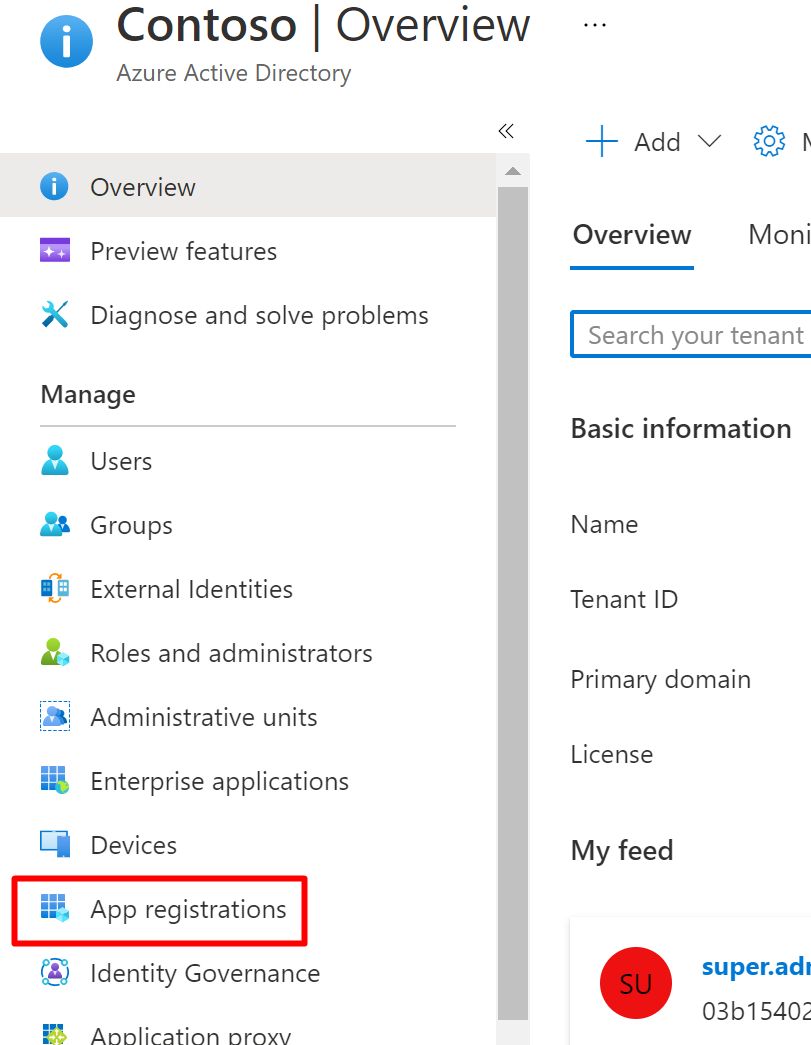Click the settings gear icon in toolbar

click(768, 142)
